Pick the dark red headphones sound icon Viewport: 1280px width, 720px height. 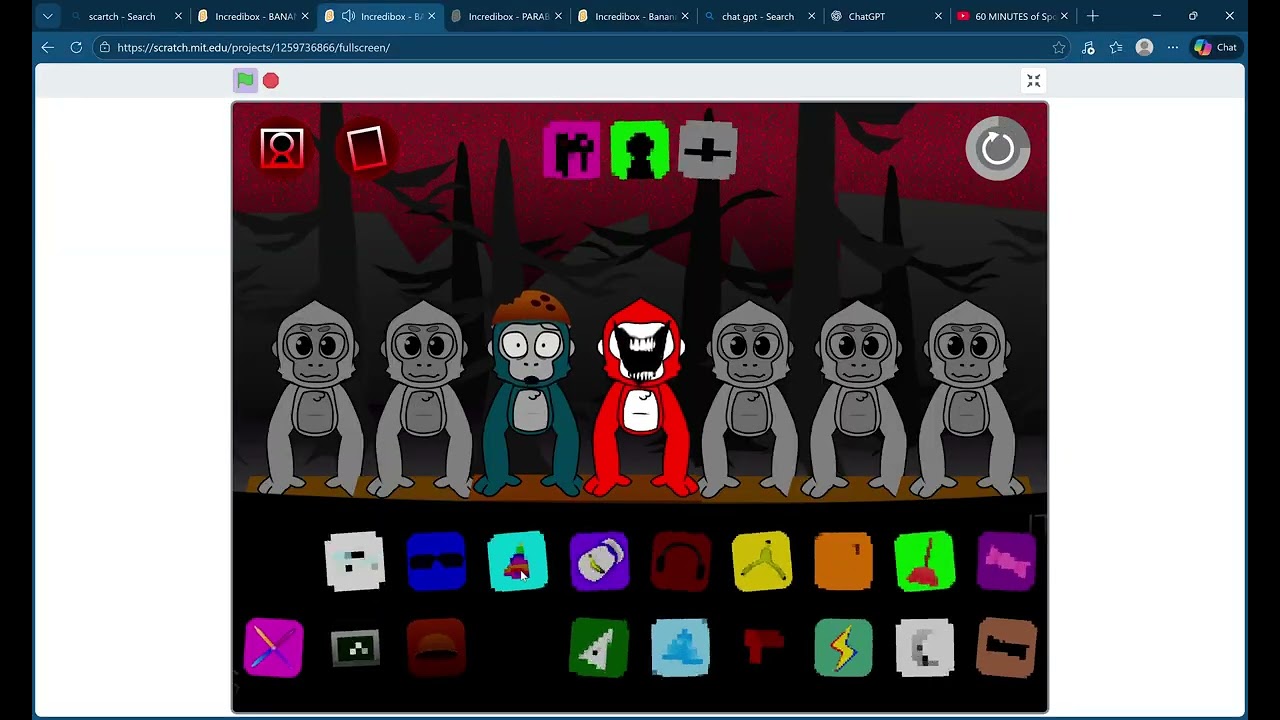pyautogui.click(x=681, y=561)
